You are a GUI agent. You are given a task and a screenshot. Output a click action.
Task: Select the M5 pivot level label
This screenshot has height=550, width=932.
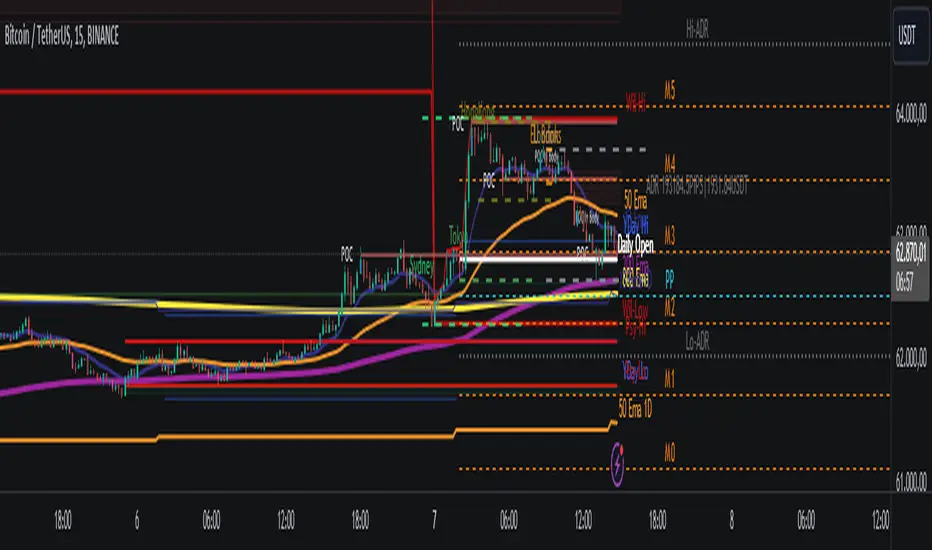pyautogui.click(x=670, y=91)
